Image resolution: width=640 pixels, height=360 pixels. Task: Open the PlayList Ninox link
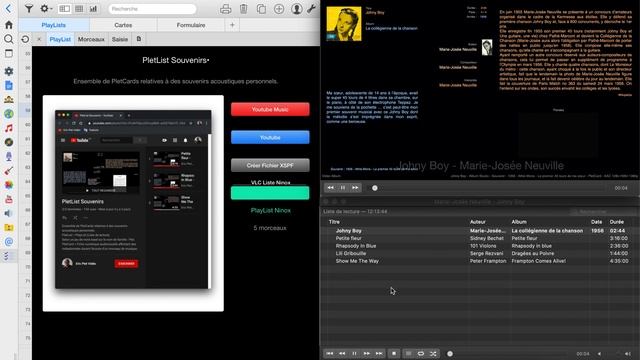click(x=271, y=211)
